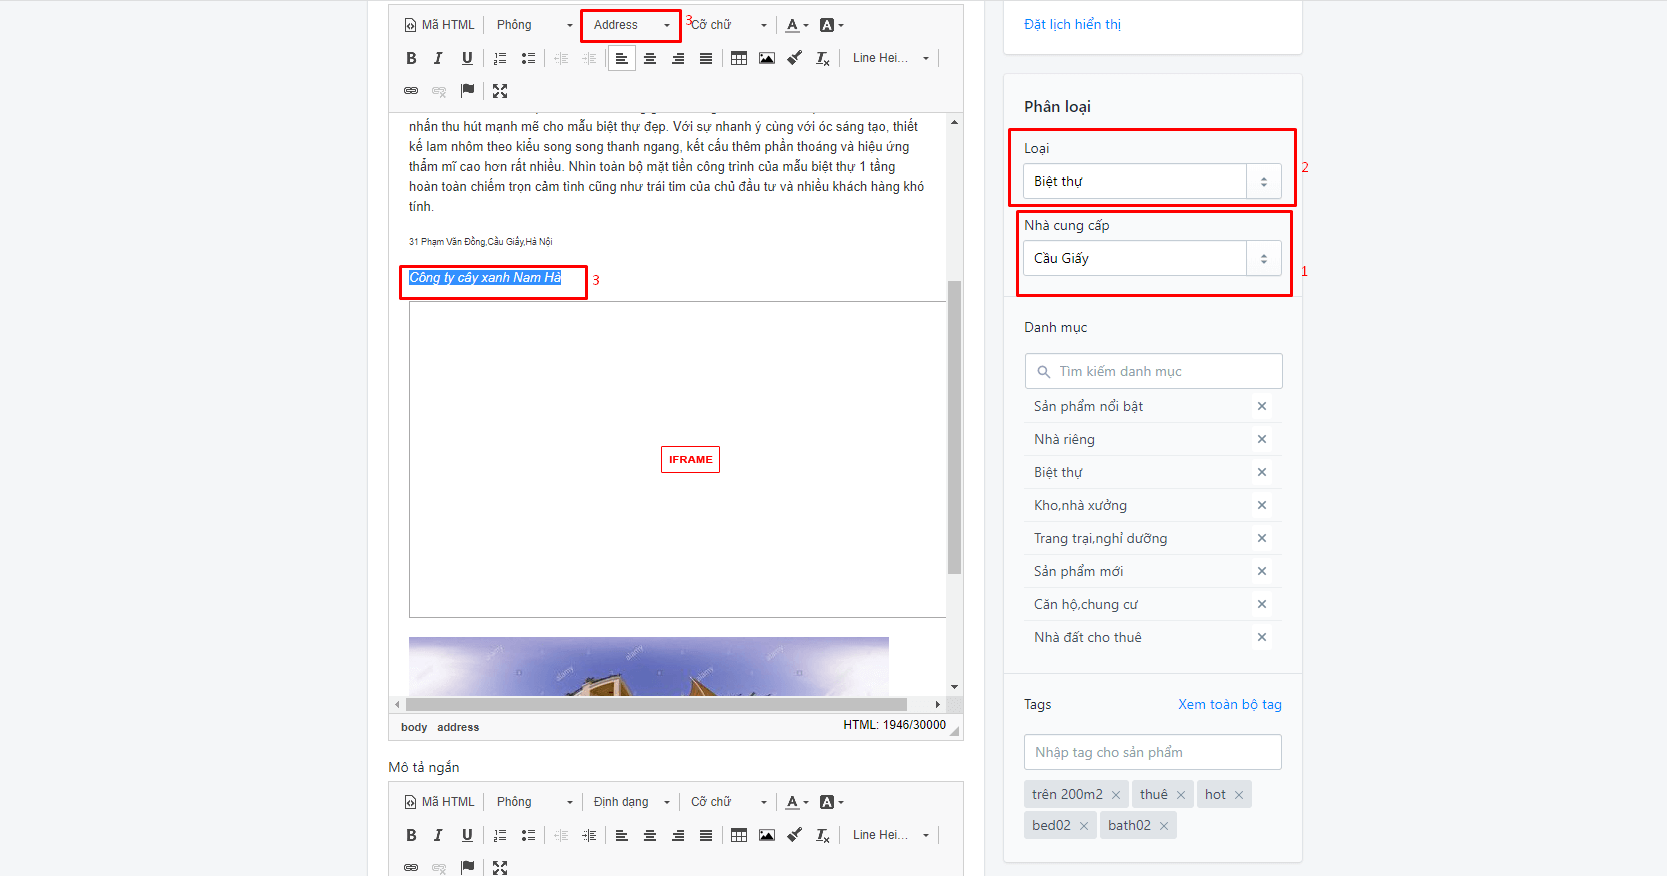Open Xem toàn bộ tag link
The height and width of the screenshot is (876, 1667).
pos(1230,704)
